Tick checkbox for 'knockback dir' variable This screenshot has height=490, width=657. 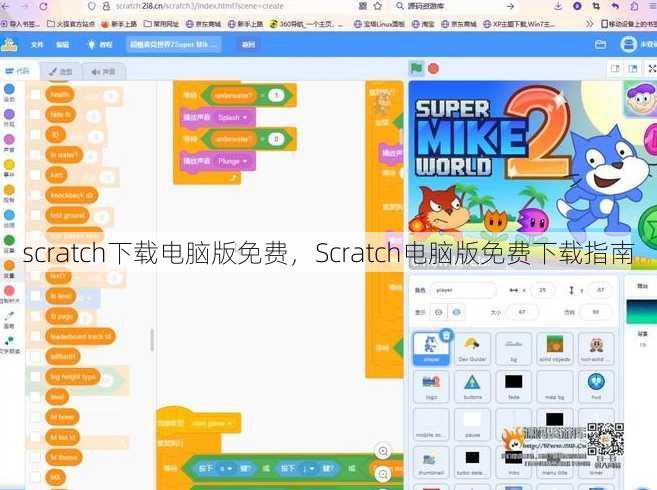[36, 195]
